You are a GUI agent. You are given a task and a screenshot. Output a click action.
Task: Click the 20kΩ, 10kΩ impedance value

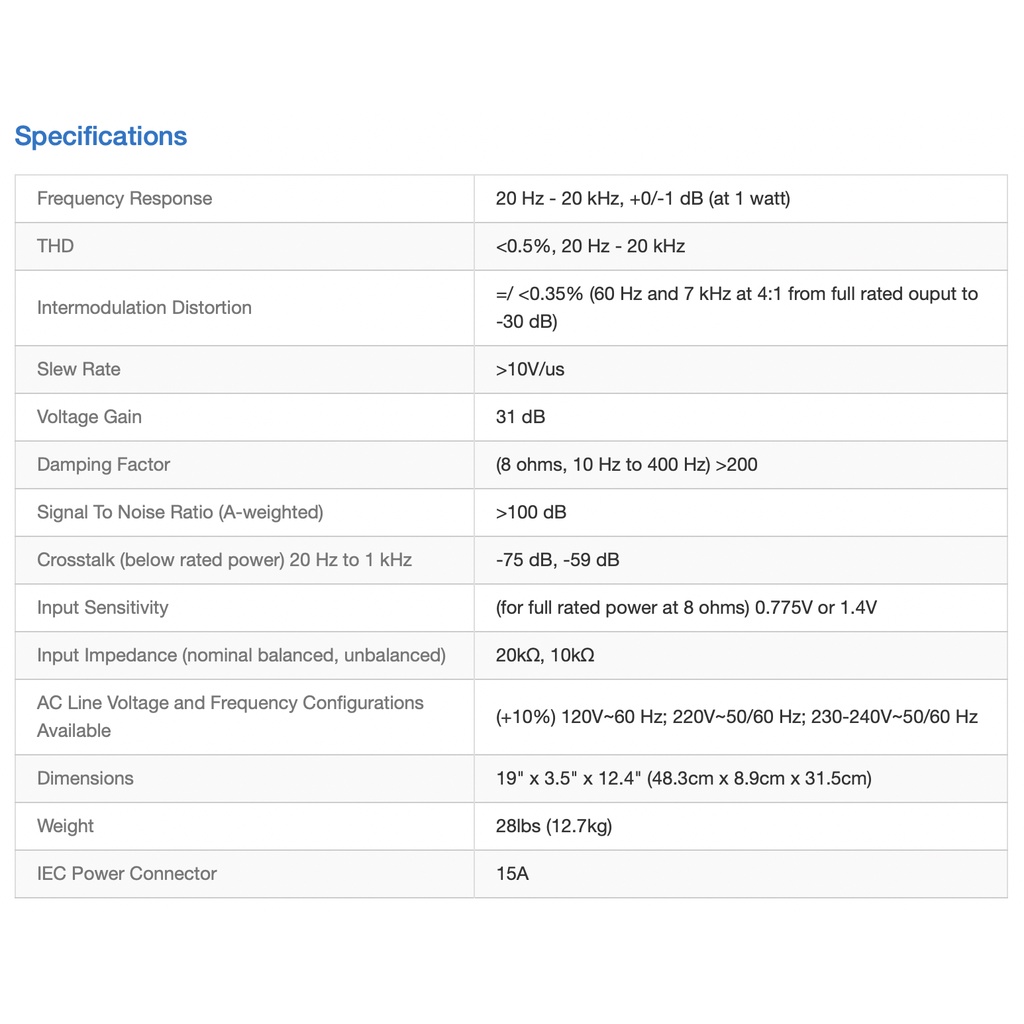(545, 656)
